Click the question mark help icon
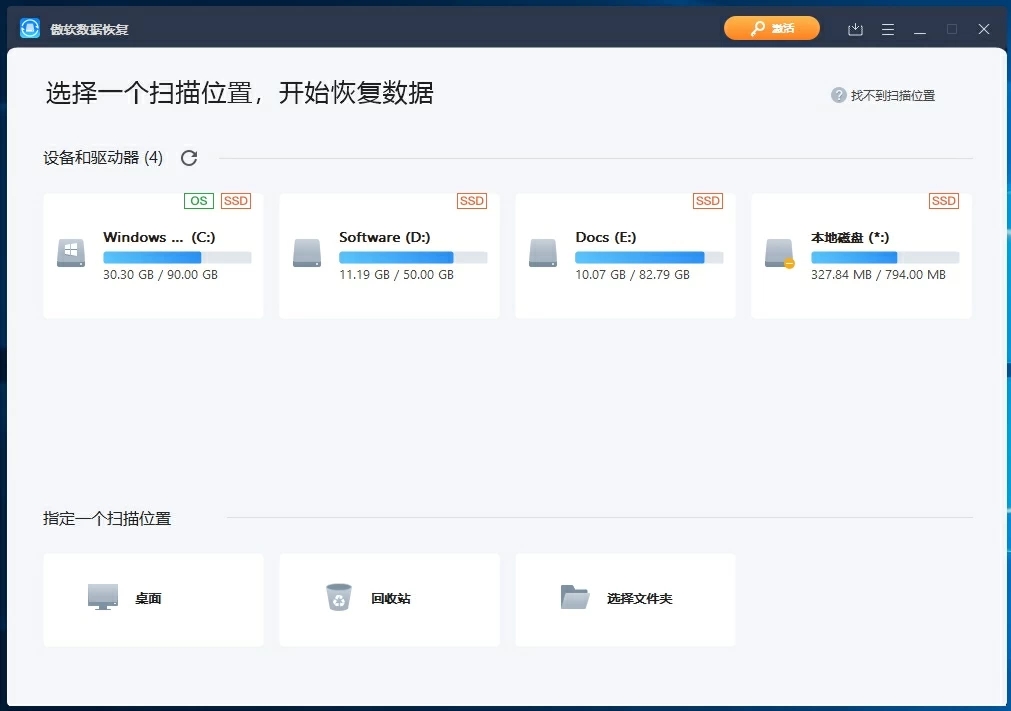The image size is (1011, 711). tap(837, 95)
